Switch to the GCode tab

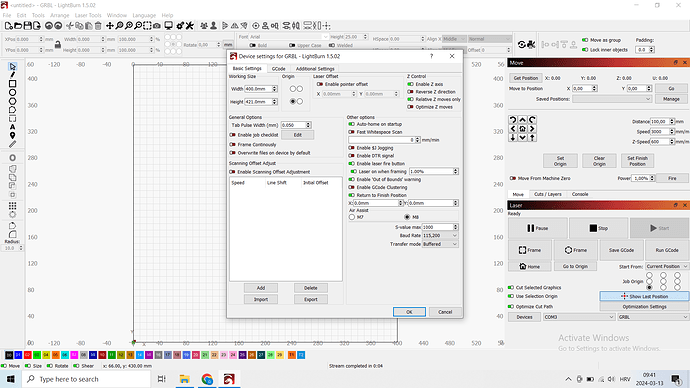[279, 69]
